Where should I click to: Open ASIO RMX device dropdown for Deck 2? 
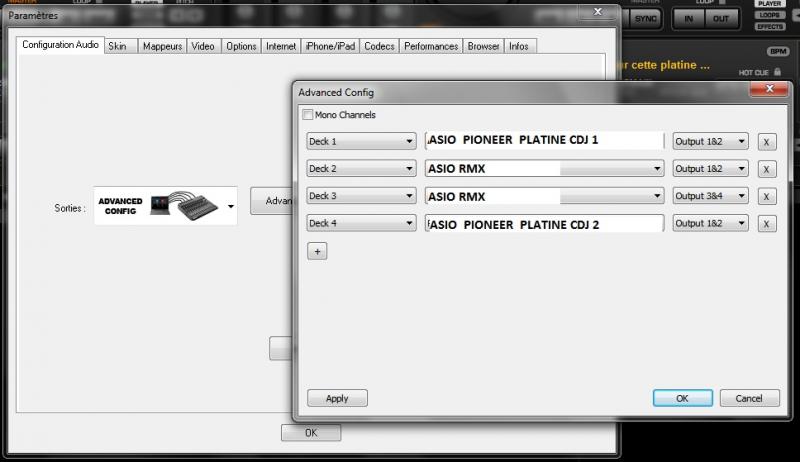tap(544, 169)
